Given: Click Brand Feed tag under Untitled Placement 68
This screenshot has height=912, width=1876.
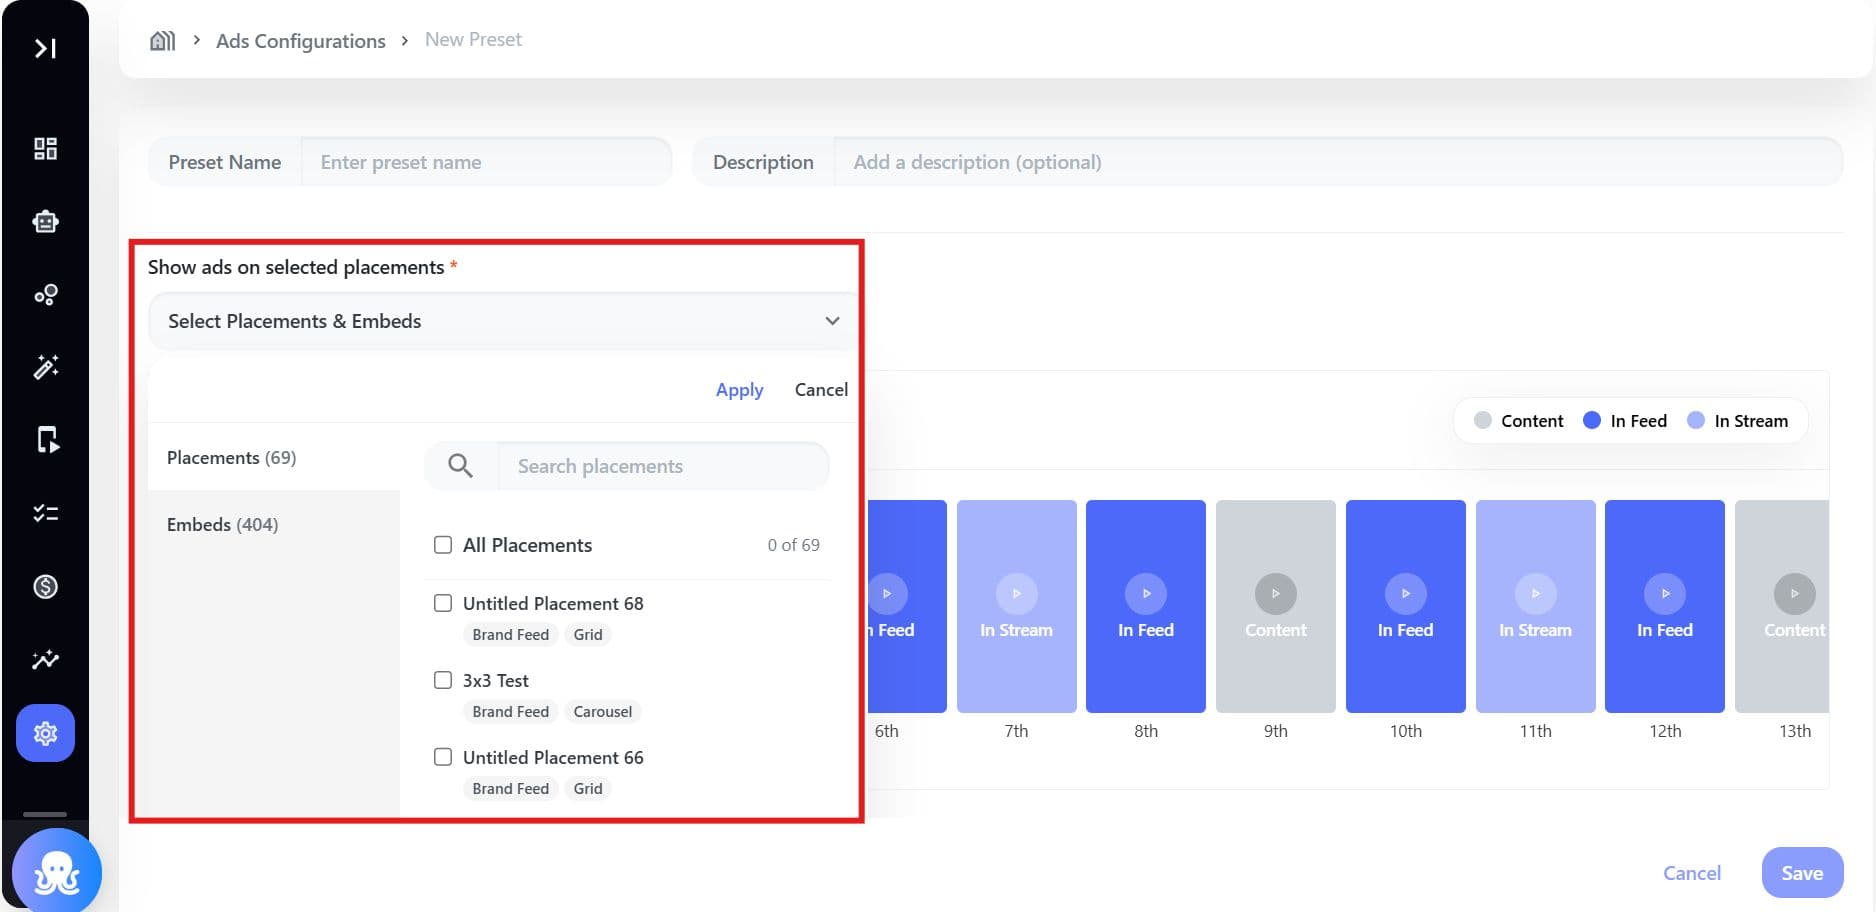Looking at the screenshot, I should 511,635.
